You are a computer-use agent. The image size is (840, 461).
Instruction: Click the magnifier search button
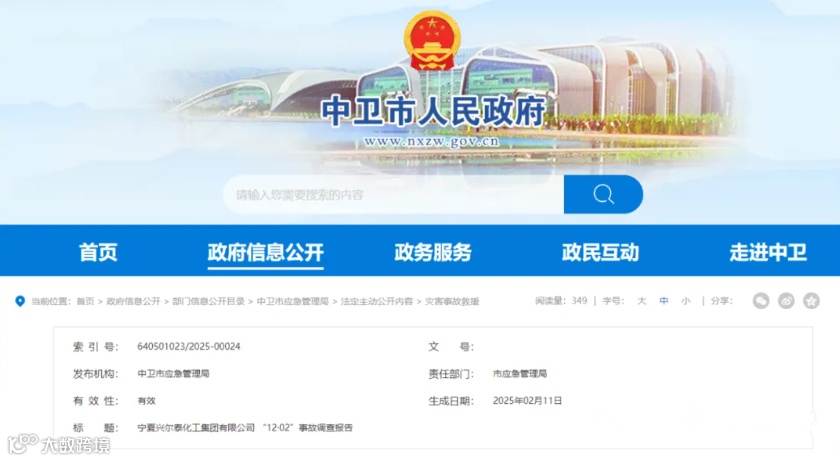603,194
